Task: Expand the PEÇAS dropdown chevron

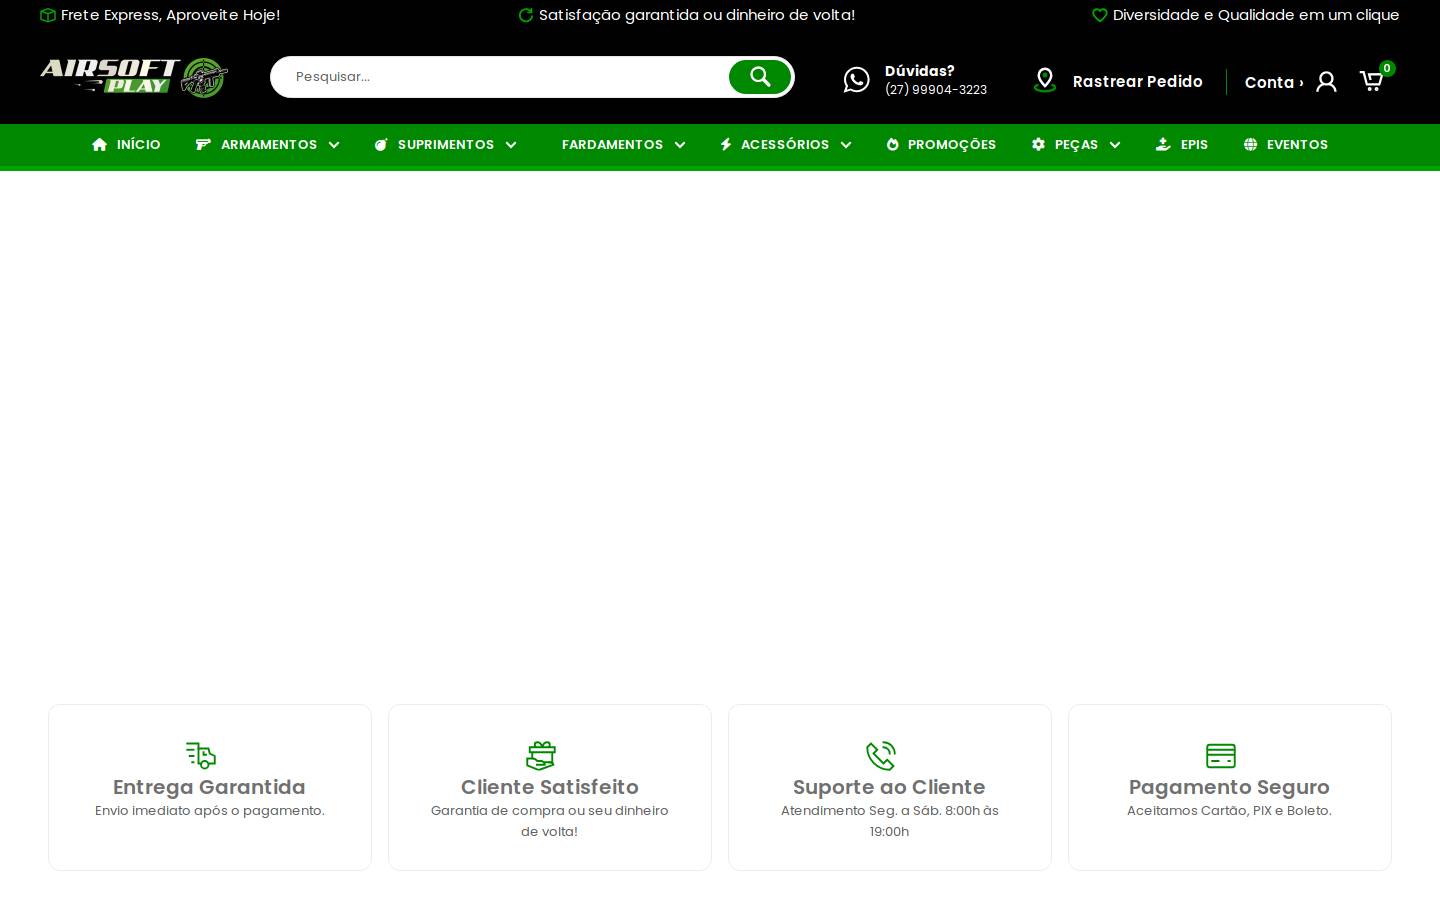Action: click(1115, 145)
